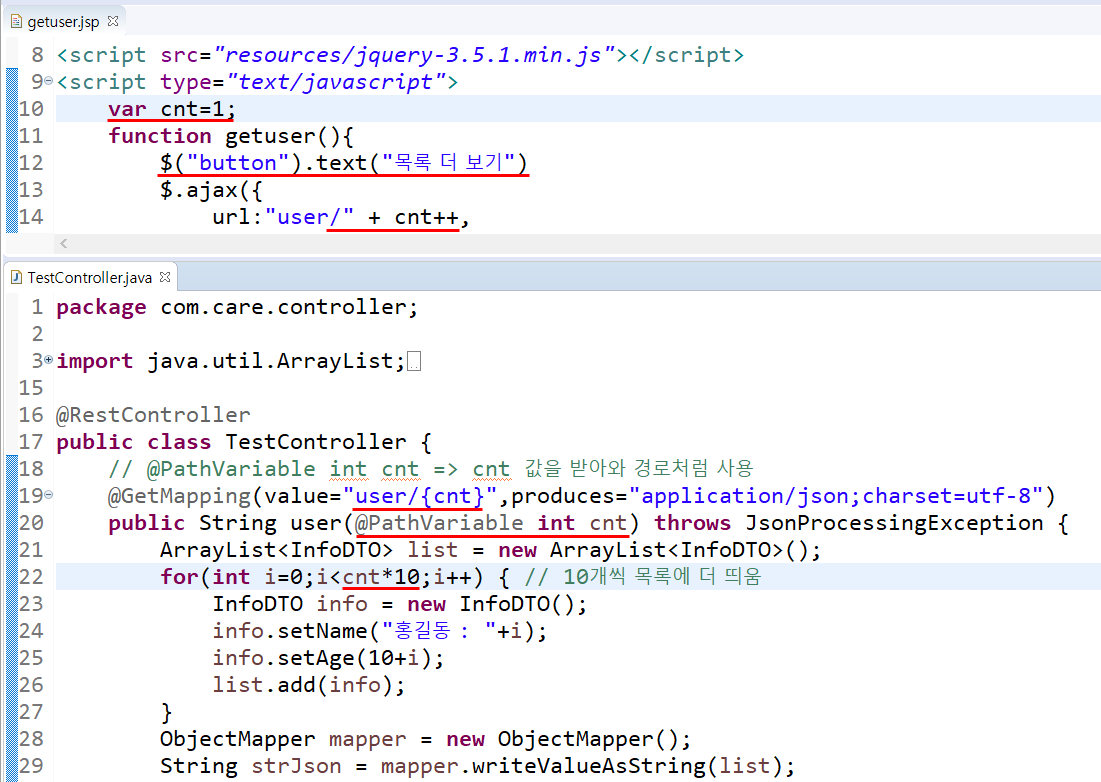Click line number 22 in TestController.java gutter
Viewport: 1101px width, 782px height.
tap(31, 577)
